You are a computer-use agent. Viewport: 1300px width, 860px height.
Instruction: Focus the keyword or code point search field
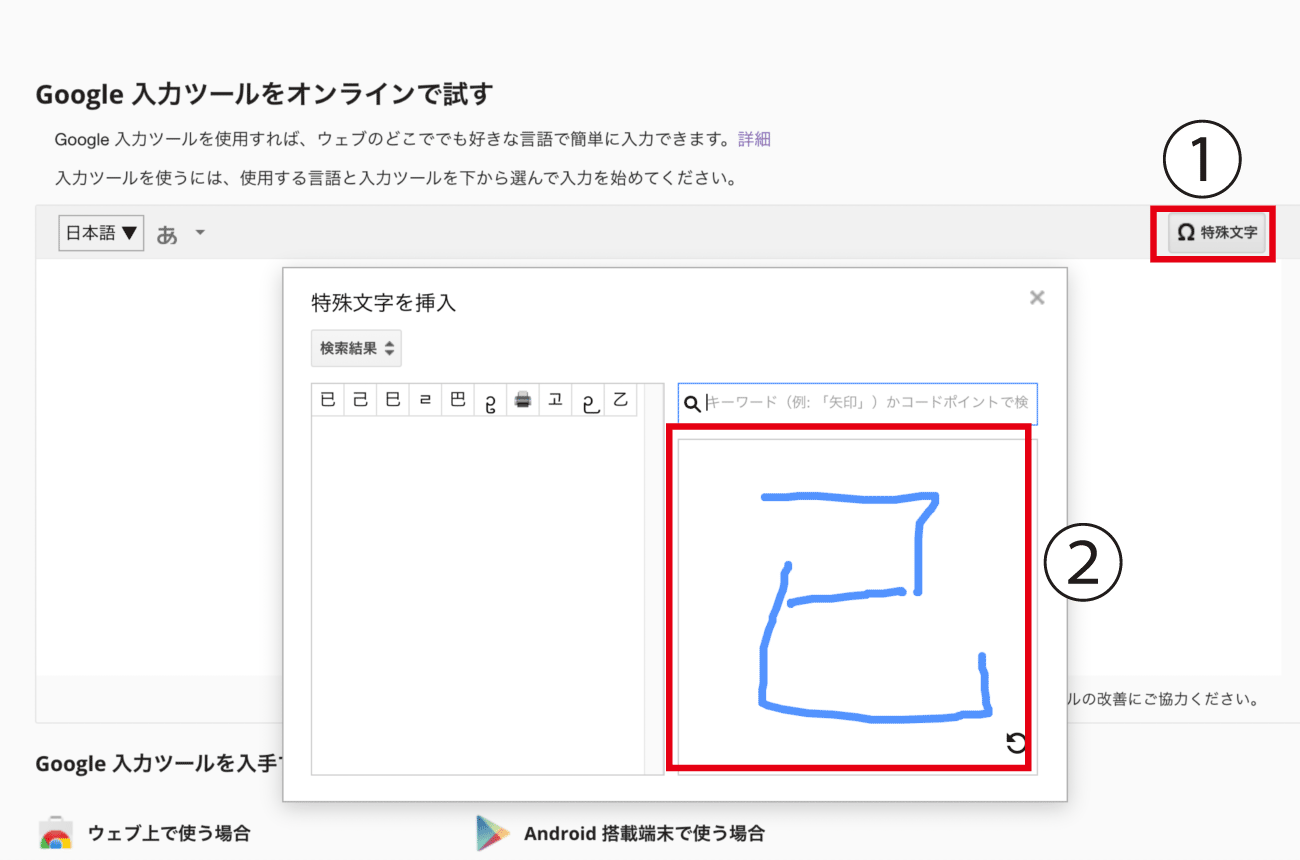point(857,403)
